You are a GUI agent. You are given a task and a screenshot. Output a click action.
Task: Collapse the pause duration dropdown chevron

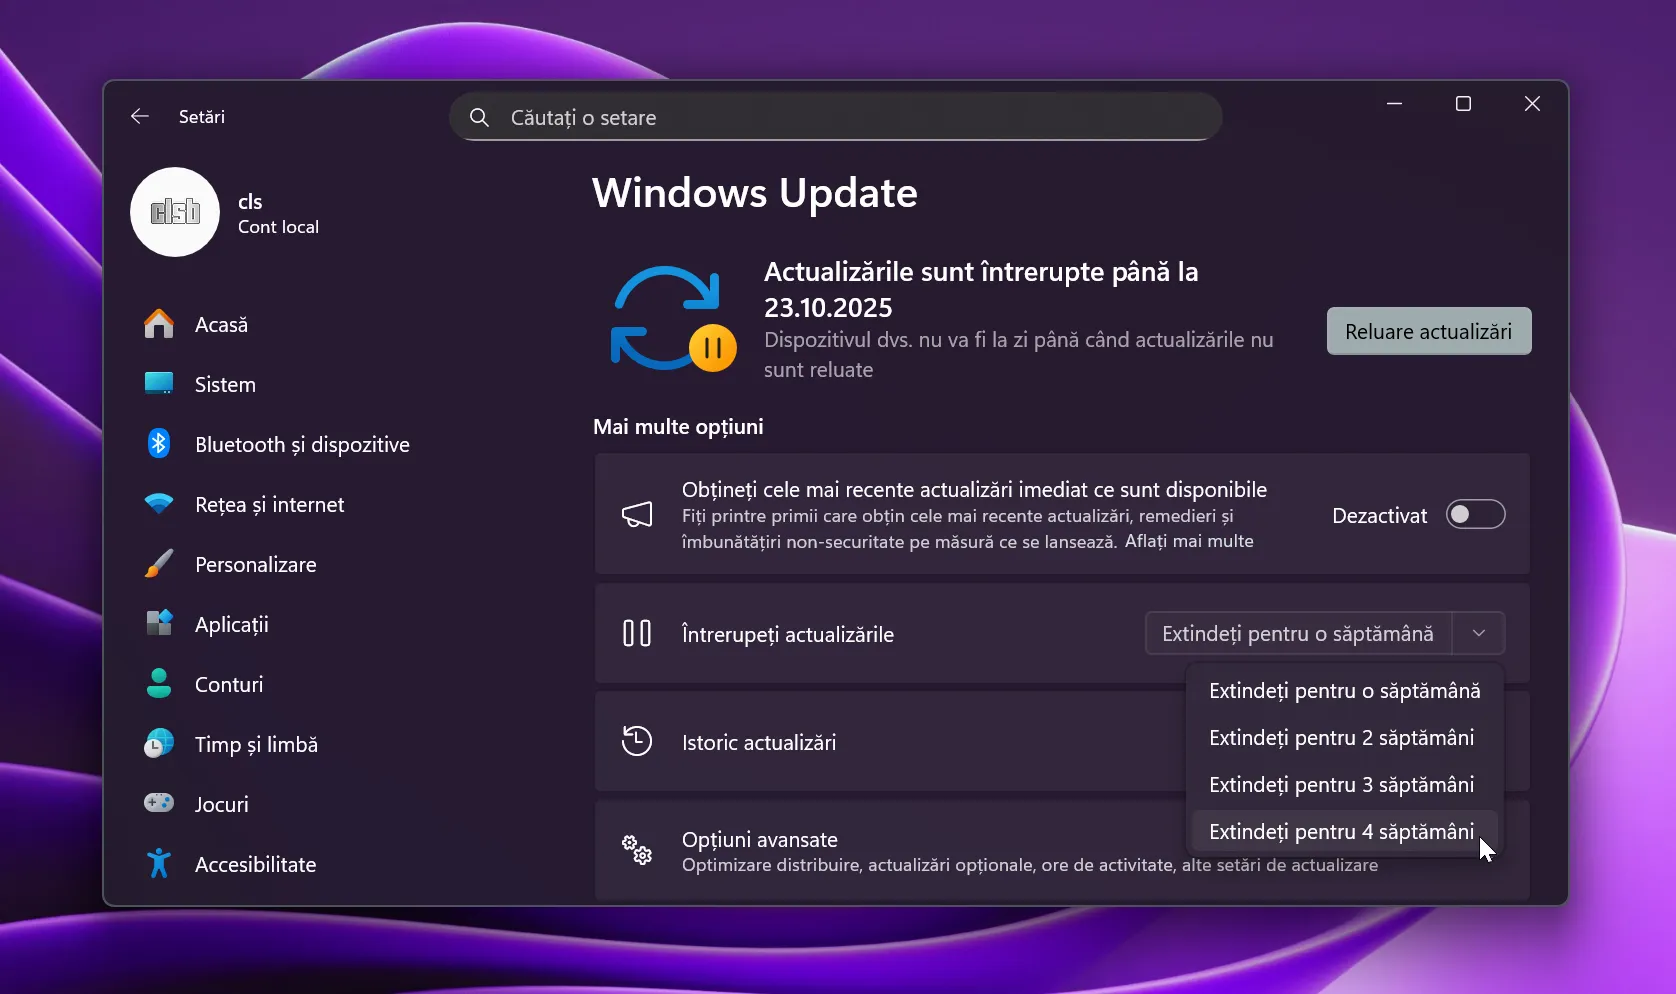click(1478, 634)
